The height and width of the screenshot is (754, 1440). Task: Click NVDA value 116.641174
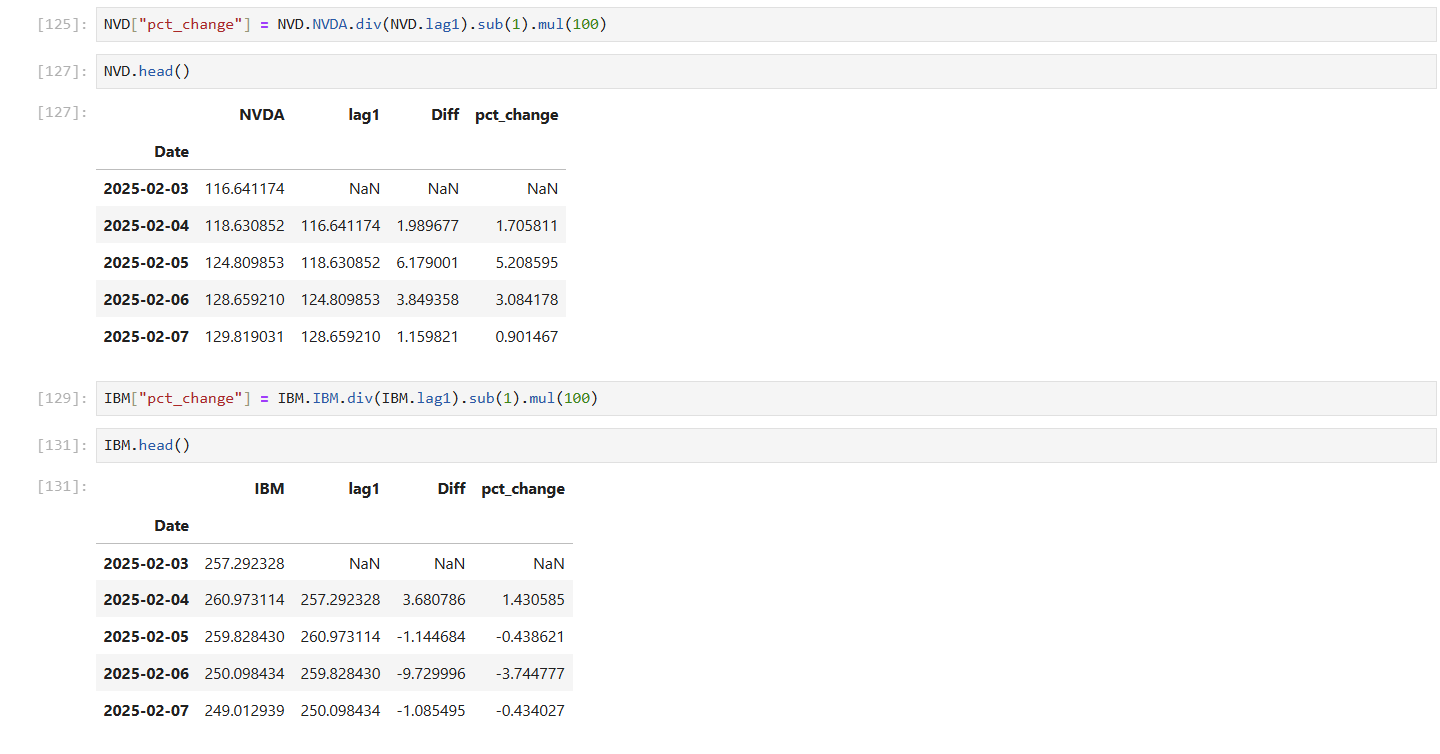coord(244,188)
